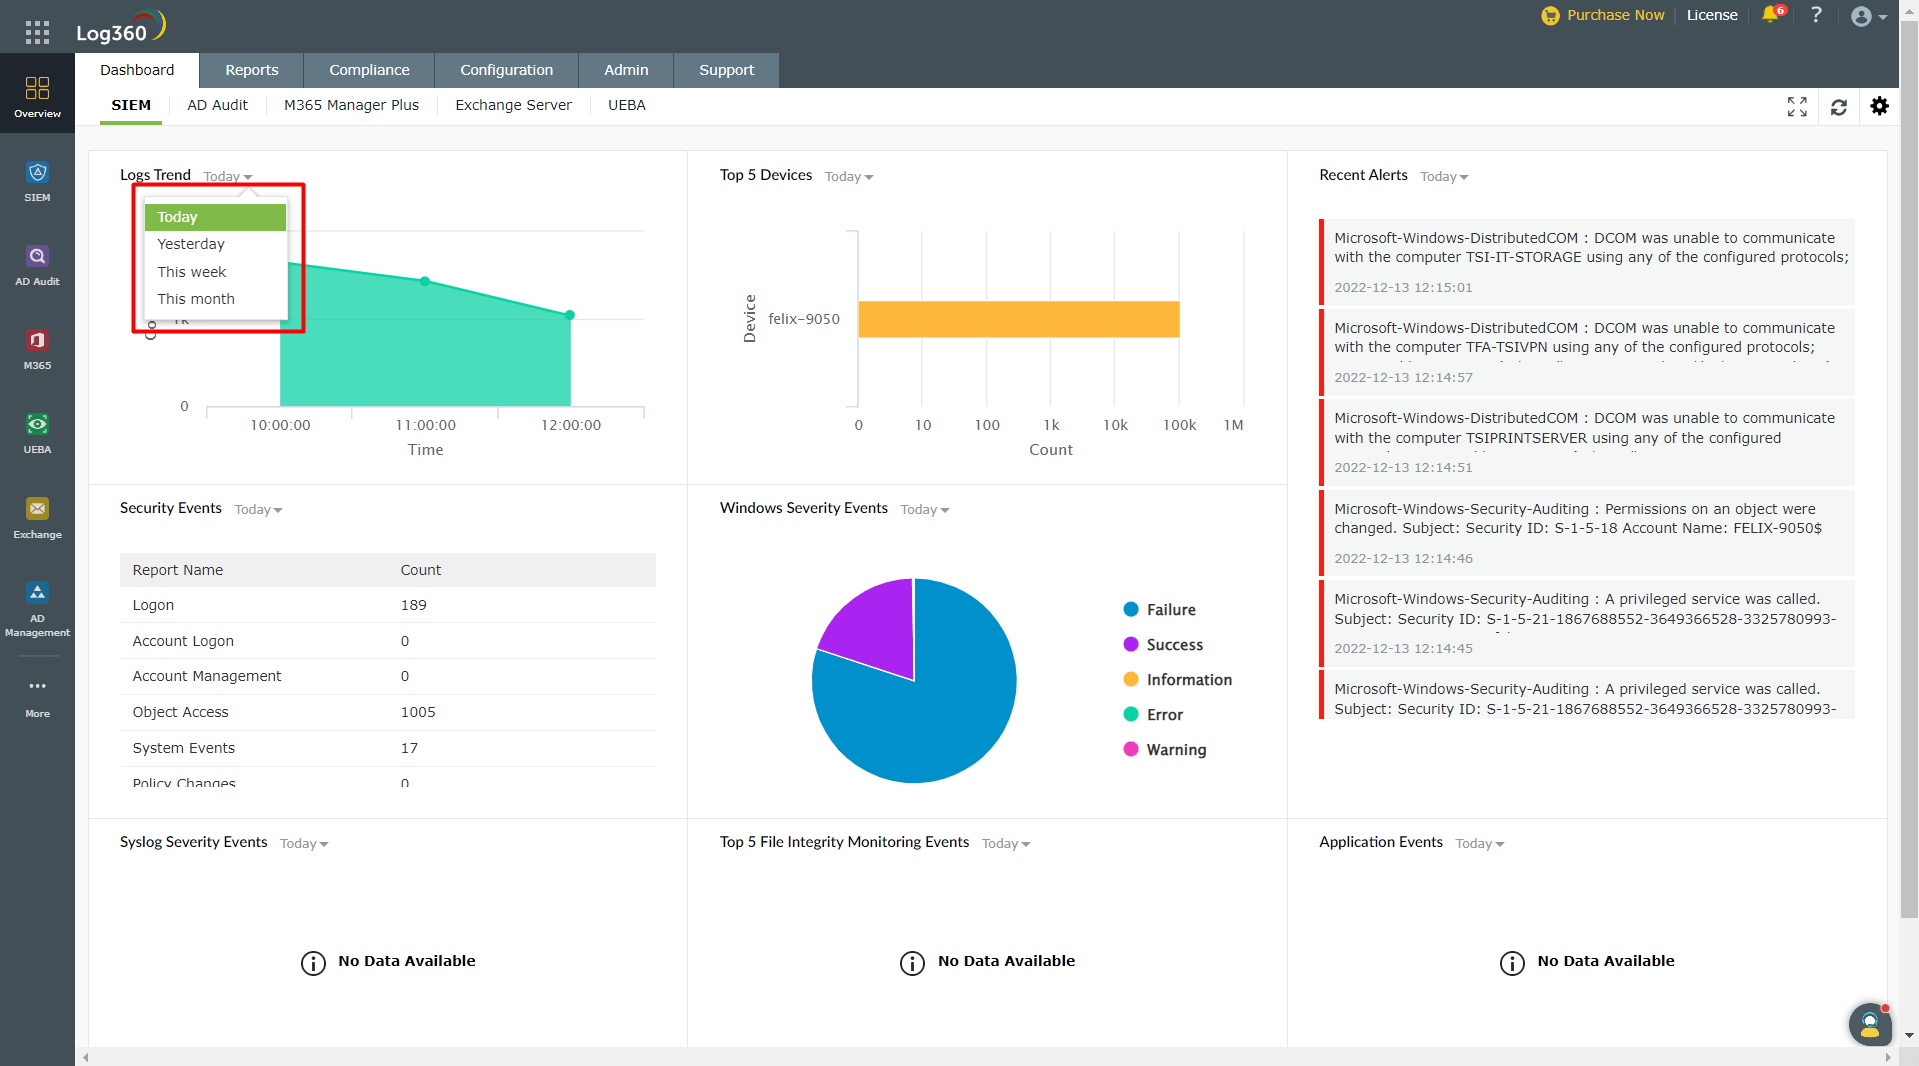Open the TSI-IT-STORAGE DCOM alert
Viewport: 1919px width, 1066px height.
(x=1587, y=262)
